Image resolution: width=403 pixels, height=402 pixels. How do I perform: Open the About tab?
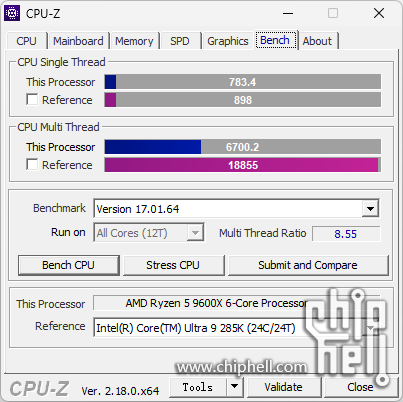pyautogui.click(x=317, y=41)
